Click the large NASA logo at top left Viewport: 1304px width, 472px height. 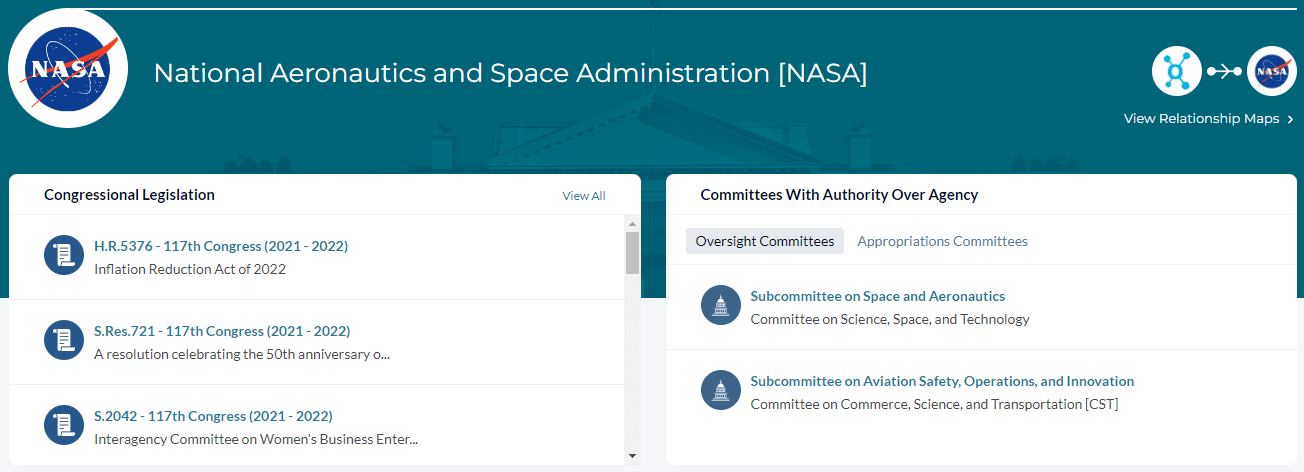[68, 69]
